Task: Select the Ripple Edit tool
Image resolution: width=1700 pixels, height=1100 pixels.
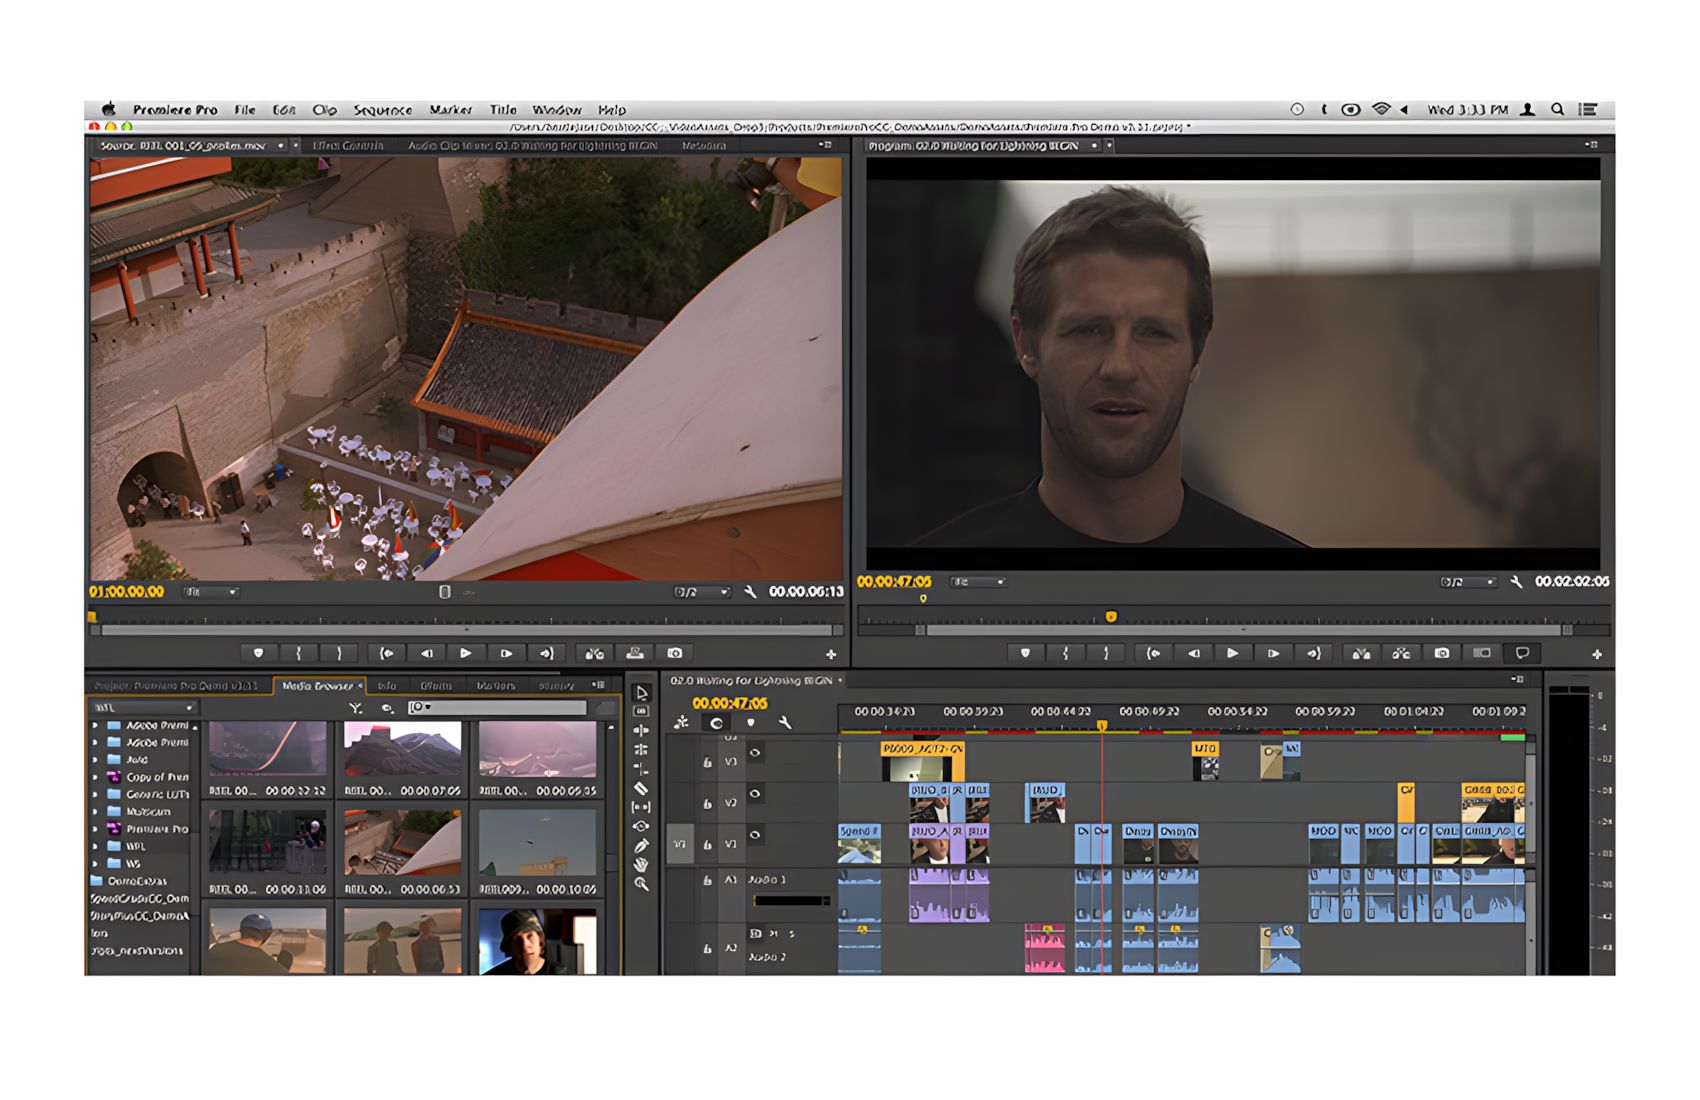Action: (x=642, y=730)
